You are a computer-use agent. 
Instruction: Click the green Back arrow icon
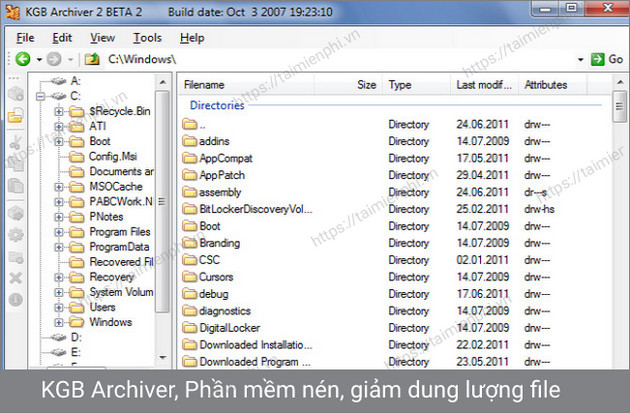click(x=23, y=59)
